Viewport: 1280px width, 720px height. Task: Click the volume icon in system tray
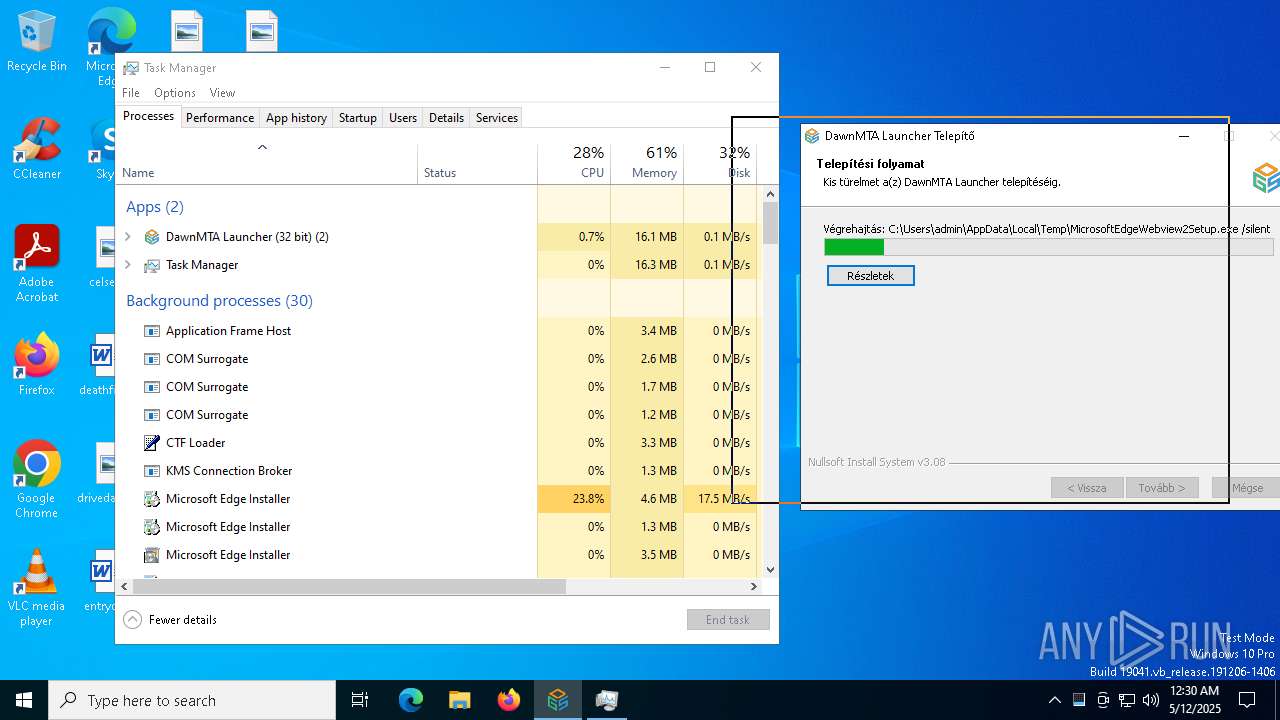point(1151,700)
